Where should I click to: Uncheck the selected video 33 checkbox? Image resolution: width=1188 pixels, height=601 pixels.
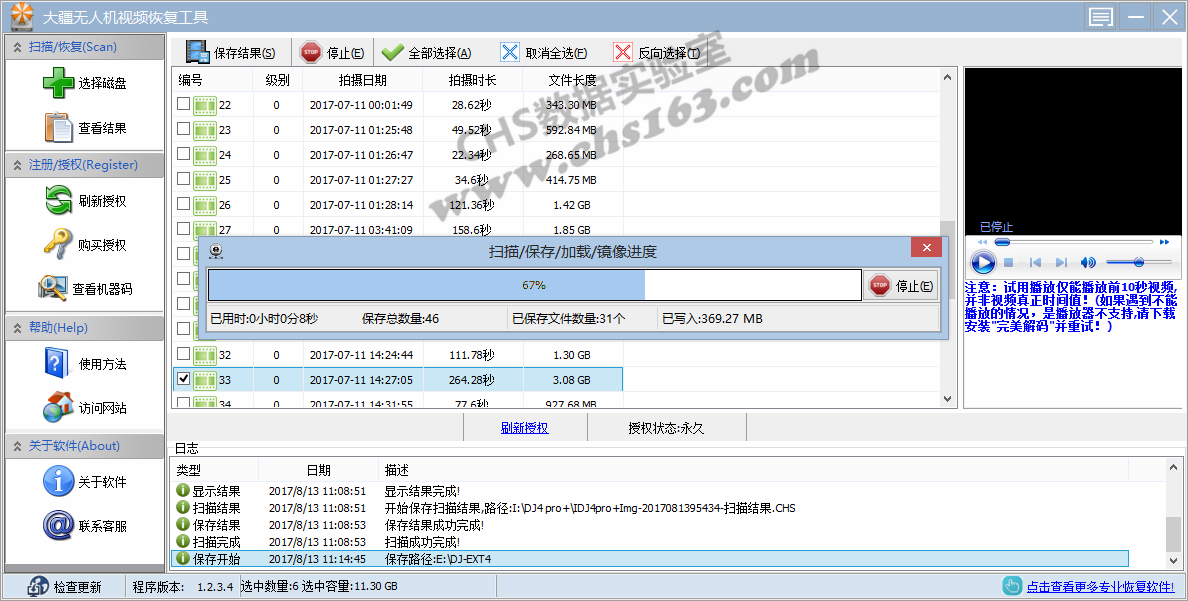tap(183, 378)
